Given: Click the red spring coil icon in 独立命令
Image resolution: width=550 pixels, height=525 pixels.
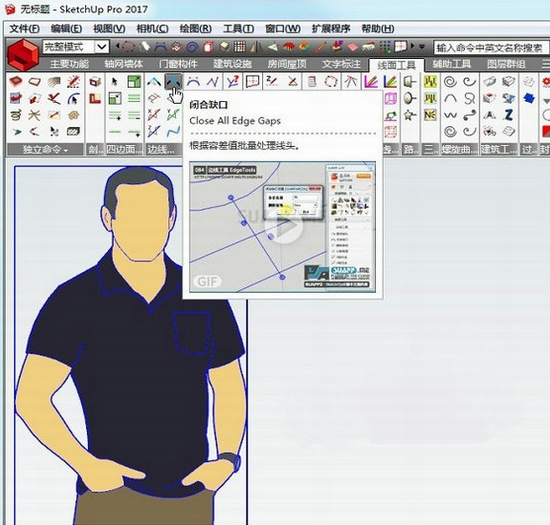Looking at the screenshot, I should click(x=16, y=115).
